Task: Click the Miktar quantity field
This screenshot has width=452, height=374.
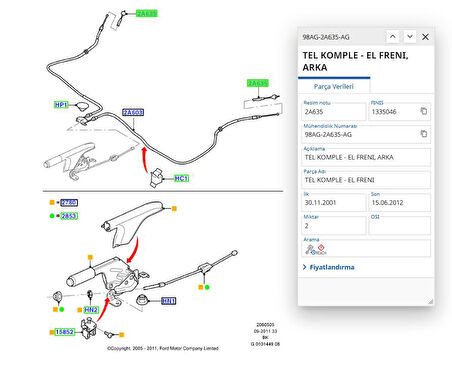Action: 334,226
